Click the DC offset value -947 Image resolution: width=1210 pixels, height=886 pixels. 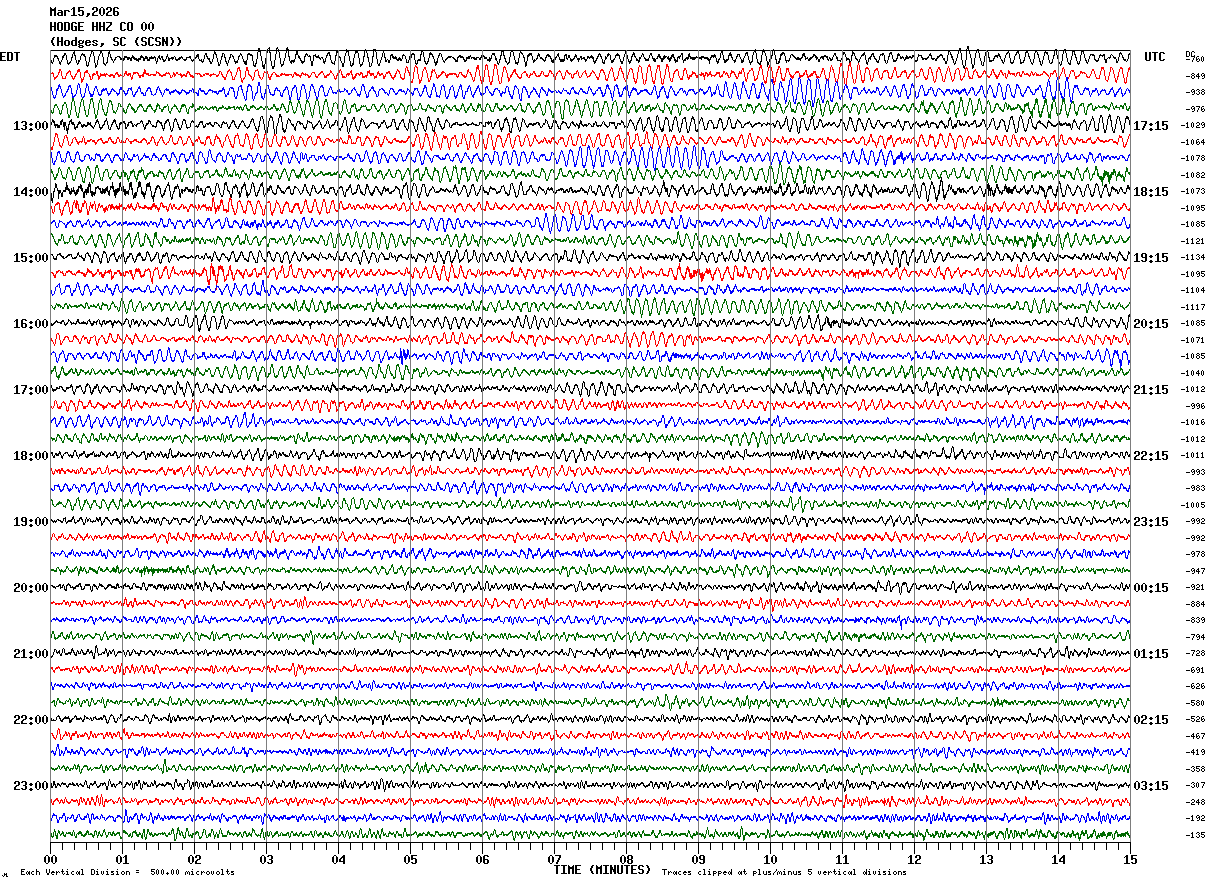(x=1195, y=571)
